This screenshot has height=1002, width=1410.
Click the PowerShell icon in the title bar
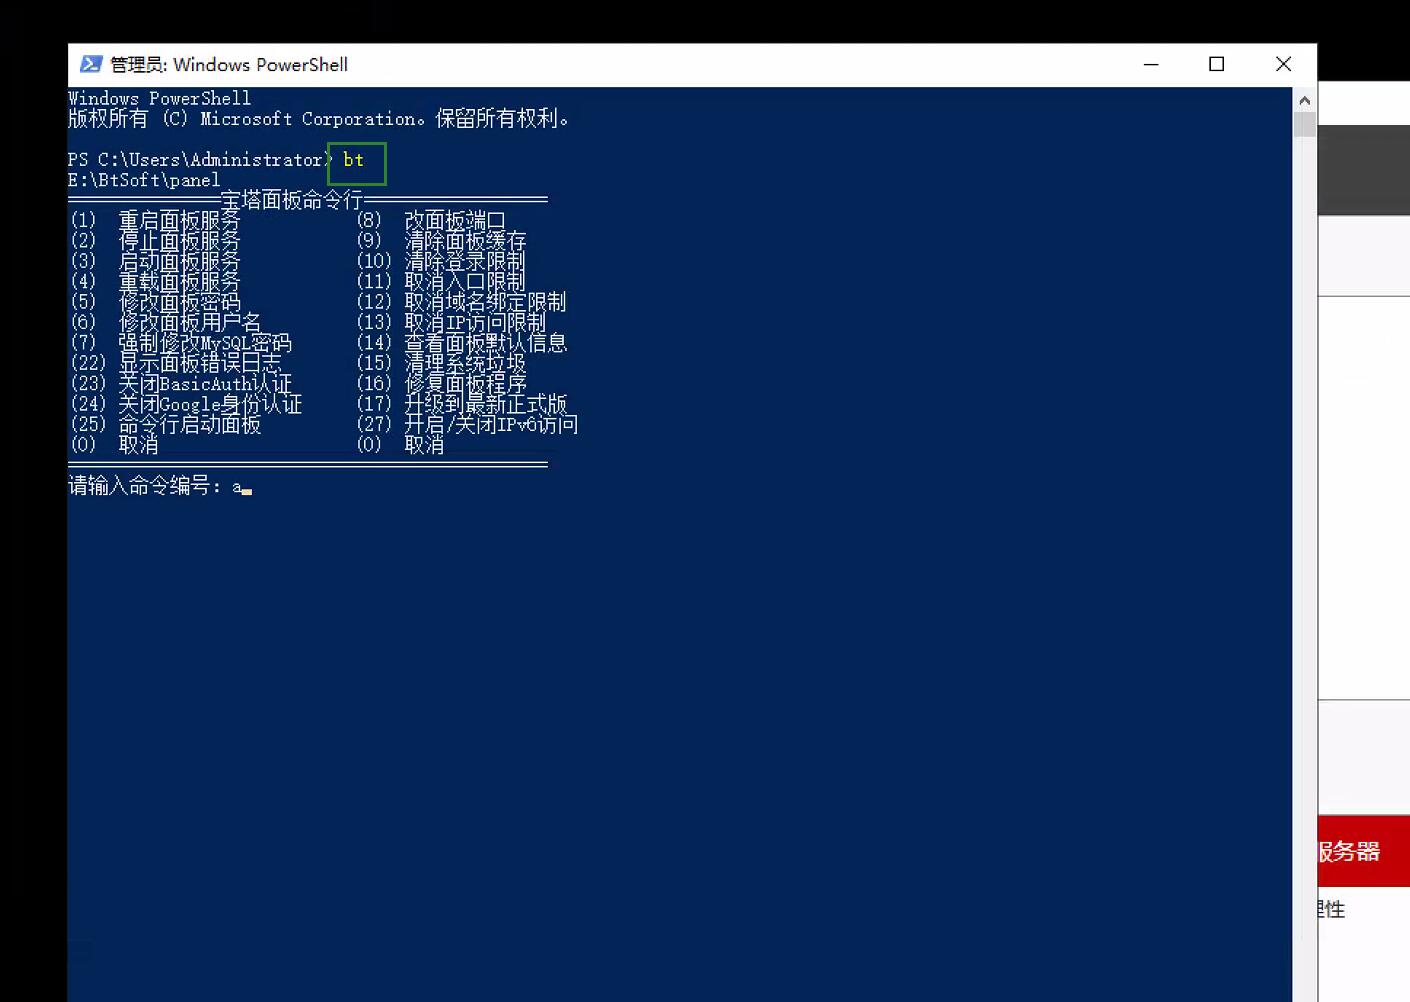[x=91, y=64]
